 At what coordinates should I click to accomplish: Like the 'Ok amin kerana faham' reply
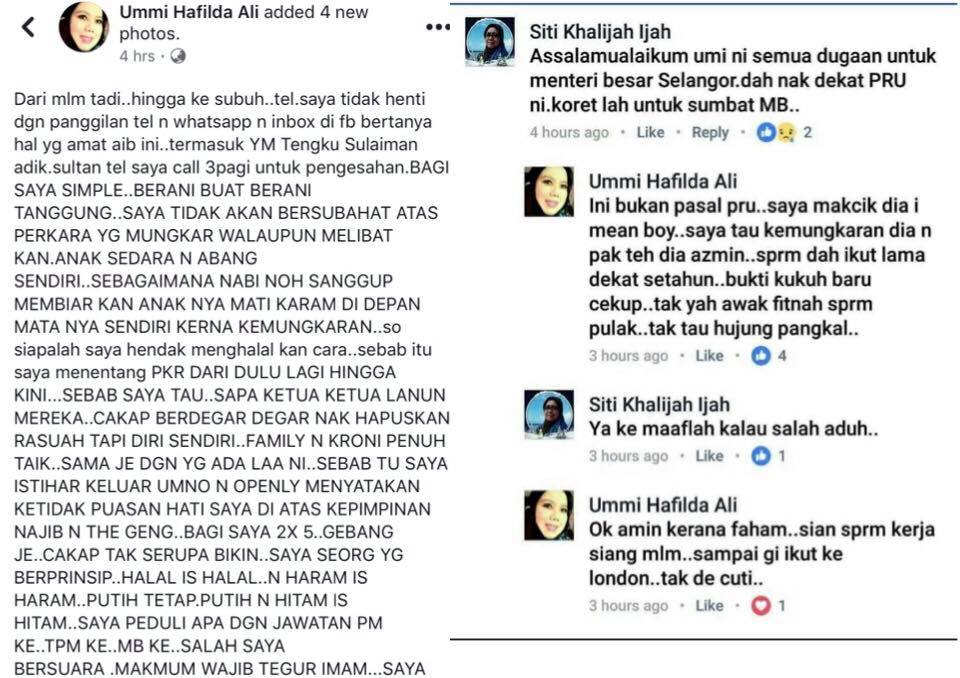709,606
